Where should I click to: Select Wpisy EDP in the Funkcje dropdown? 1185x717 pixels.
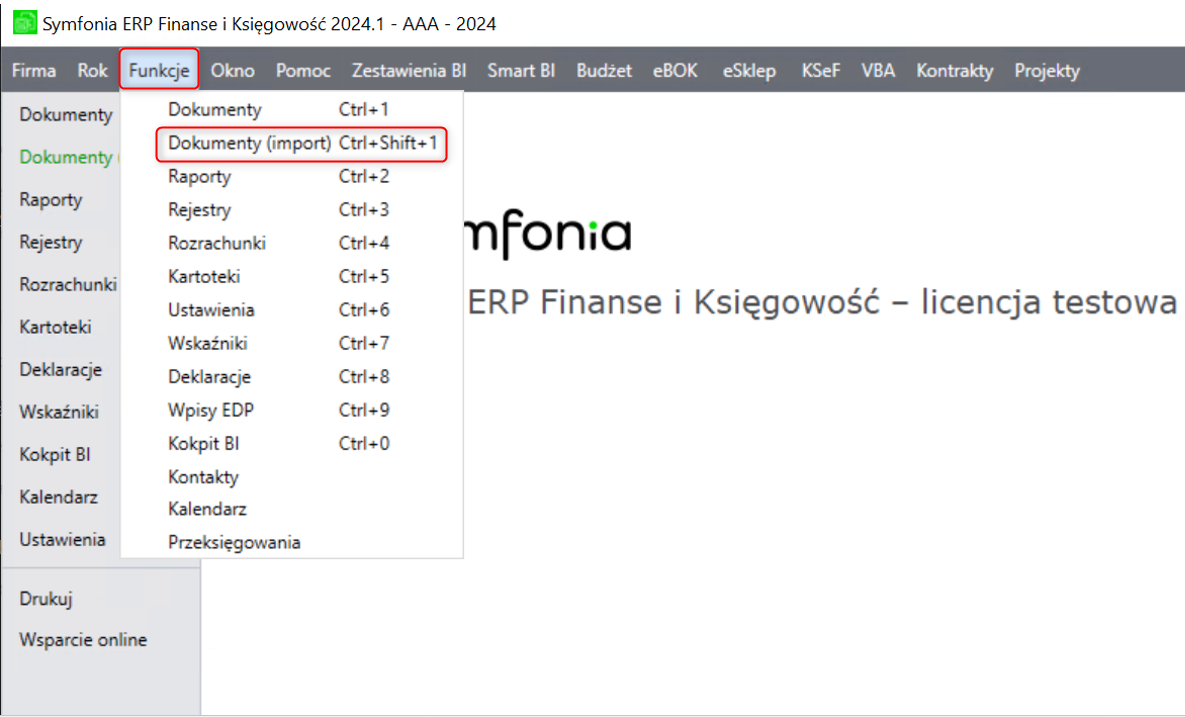click(x=292, y=409)
